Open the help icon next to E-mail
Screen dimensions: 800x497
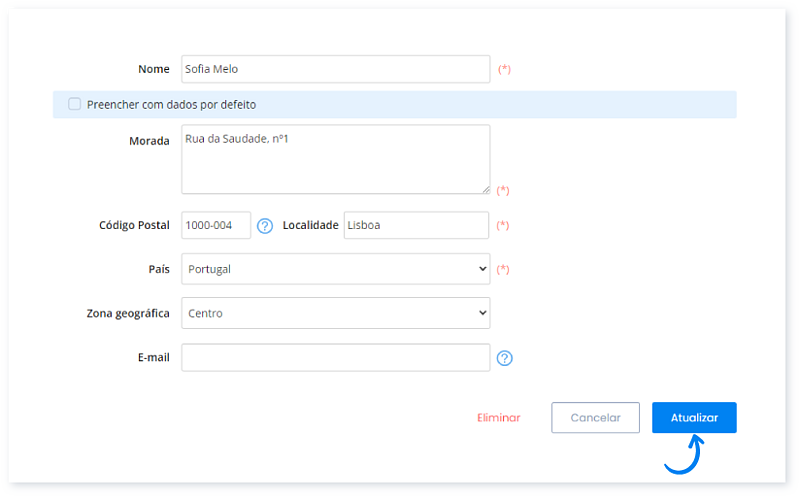click(x=504, y=358)
